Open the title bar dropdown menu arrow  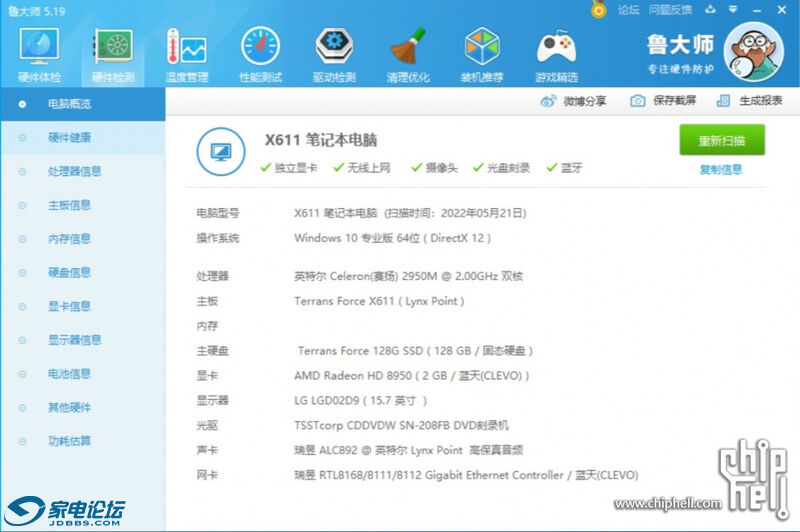tap(733, 9)
